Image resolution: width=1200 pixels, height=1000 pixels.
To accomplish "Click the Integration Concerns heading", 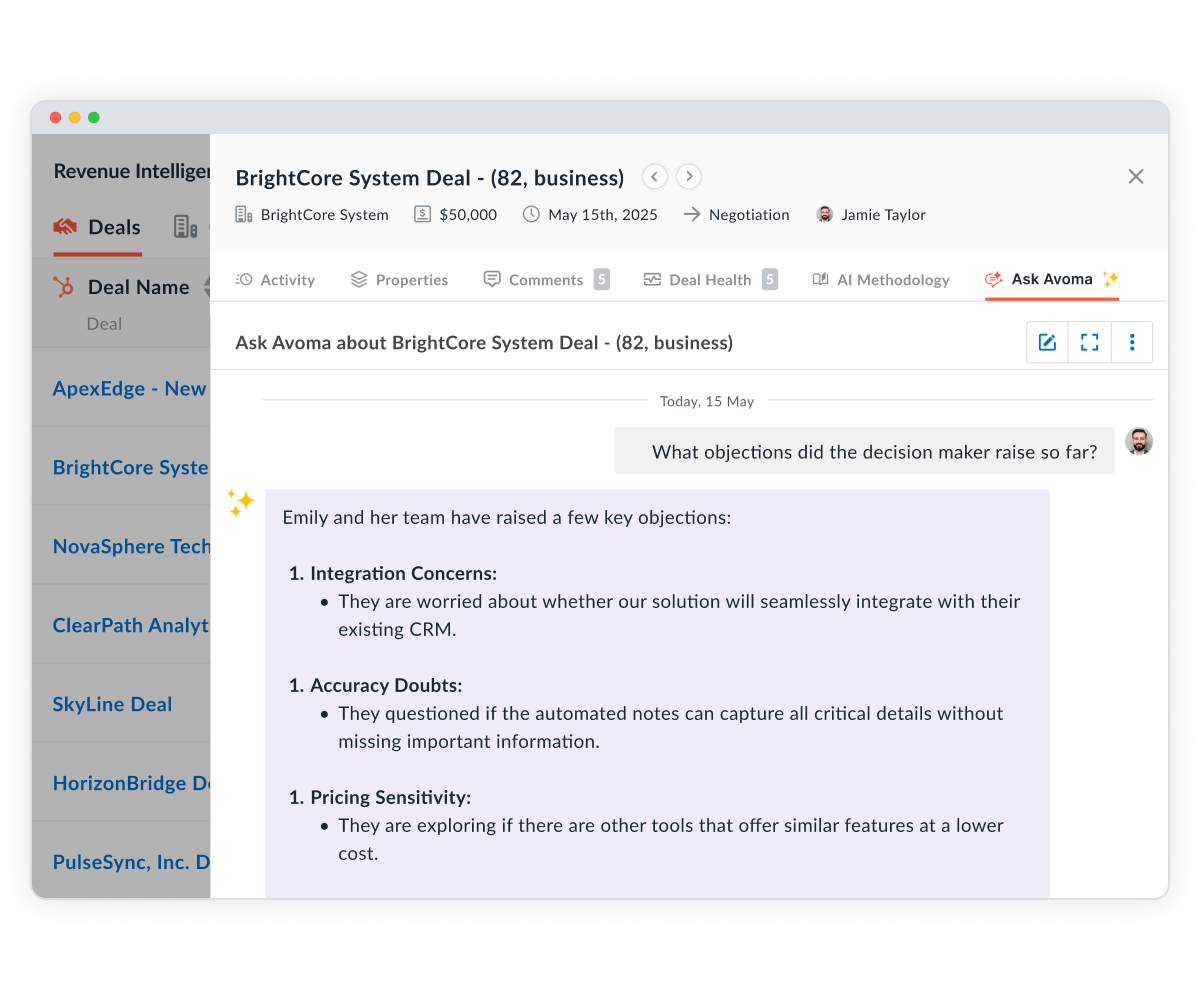I will (404, 573).
